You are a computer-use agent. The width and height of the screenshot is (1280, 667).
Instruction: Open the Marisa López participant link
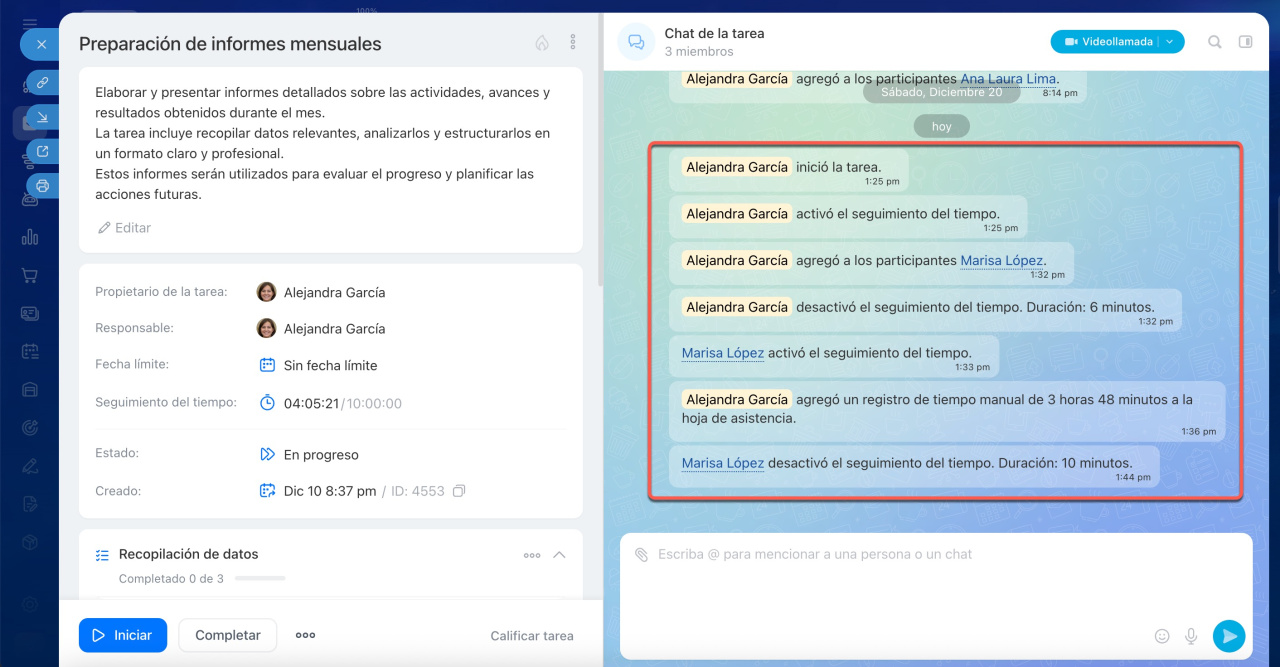[x=1001, y=260]
